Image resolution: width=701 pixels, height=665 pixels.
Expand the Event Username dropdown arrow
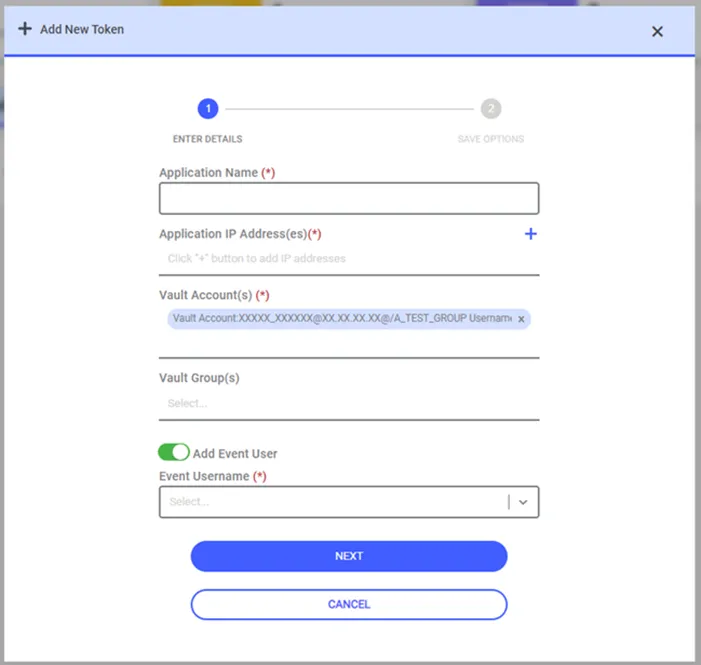point(523,502)
